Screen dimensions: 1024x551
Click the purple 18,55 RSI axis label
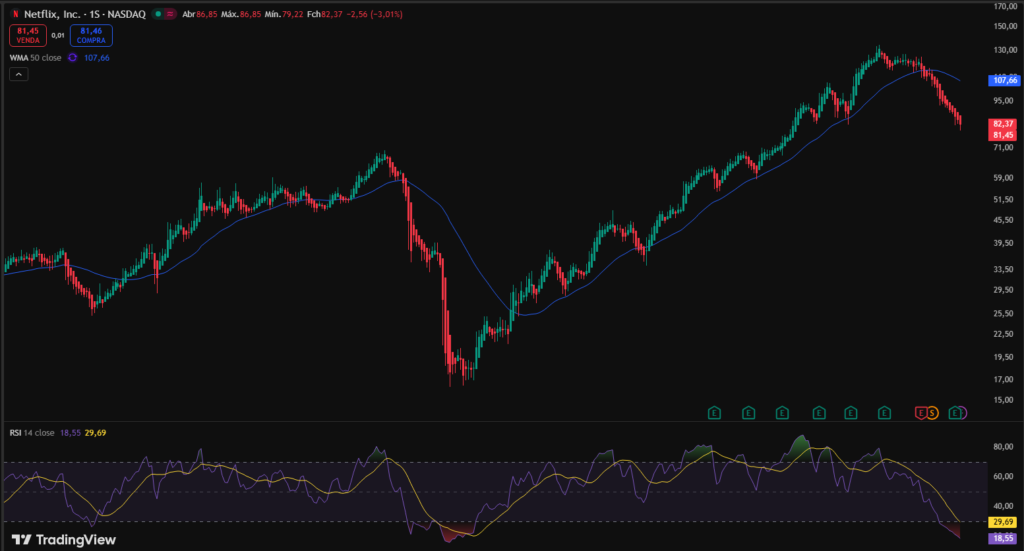[1003, 539]
